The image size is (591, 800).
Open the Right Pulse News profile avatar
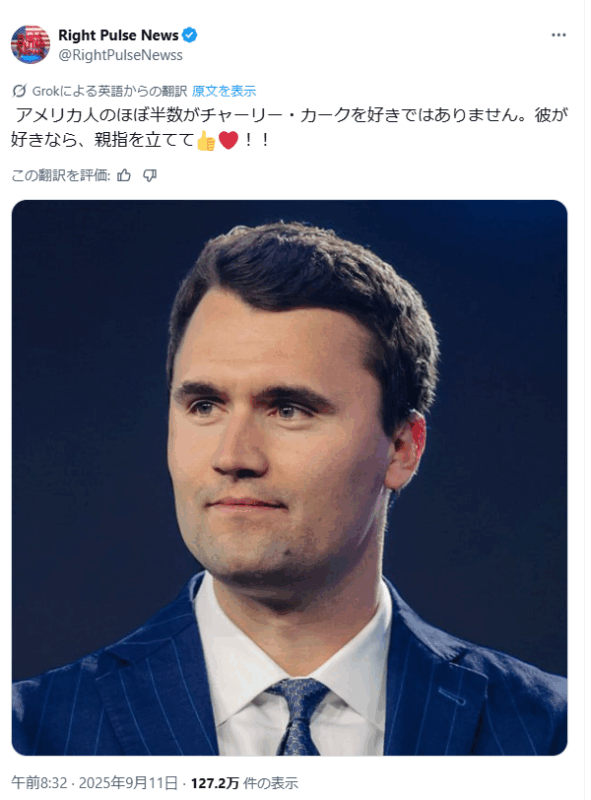point(30,44)
